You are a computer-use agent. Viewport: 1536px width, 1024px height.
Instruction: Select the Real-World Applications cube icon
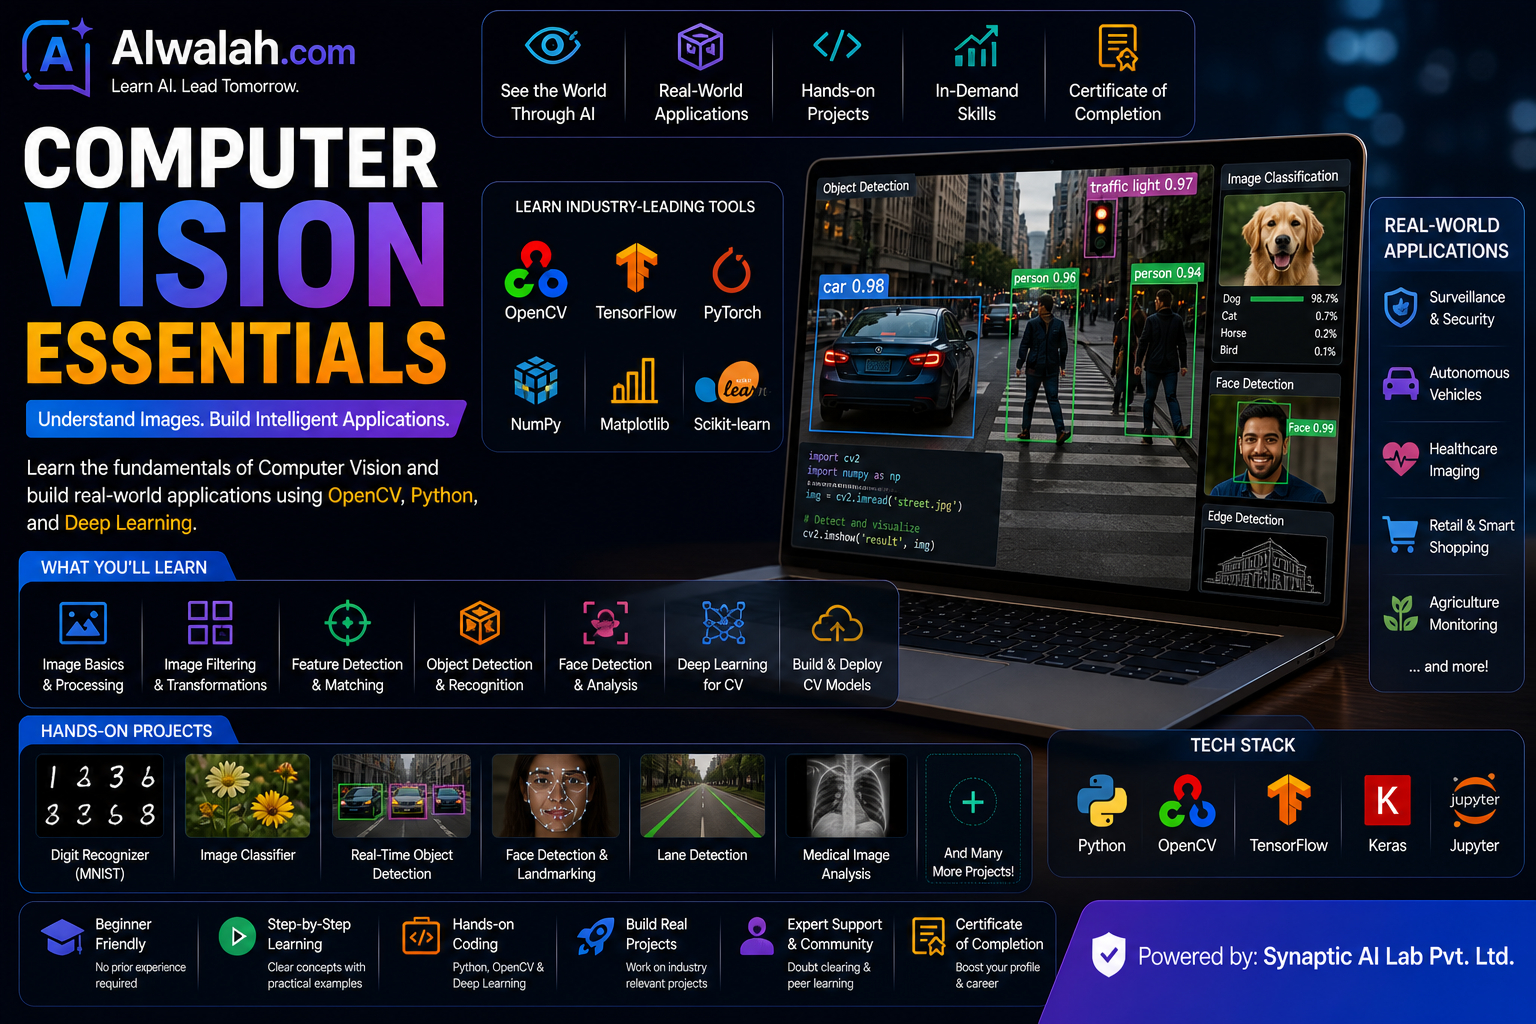(x=700, y=46)
